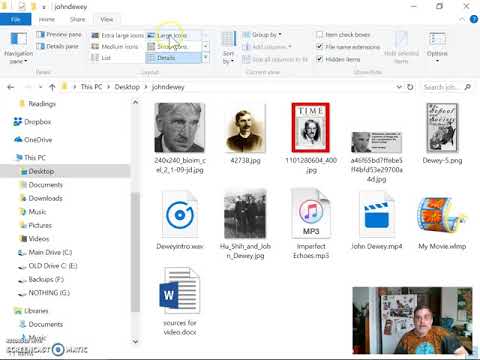Click the navigation pane scrollbar
The width and height of the screenshot is (480, 360).
pos(135,252)
